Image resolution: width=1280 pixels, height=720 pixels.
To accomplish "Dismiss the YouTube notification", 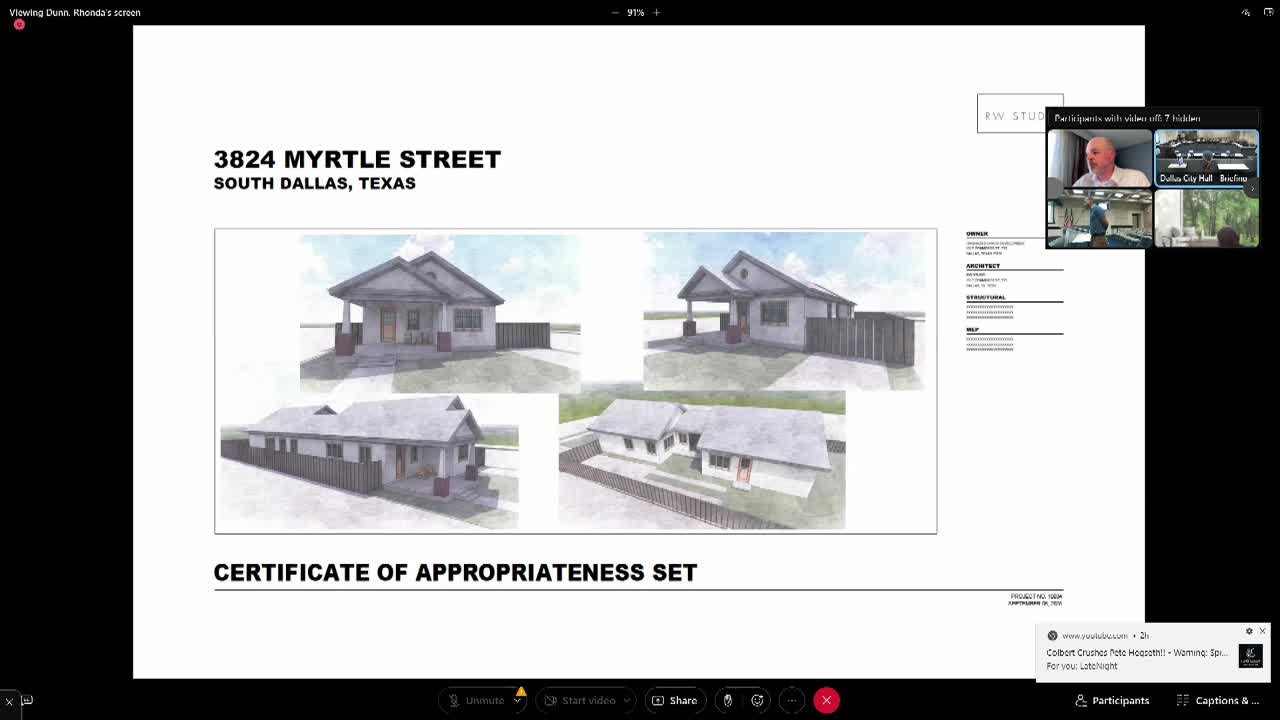I will click(1262, 631).
